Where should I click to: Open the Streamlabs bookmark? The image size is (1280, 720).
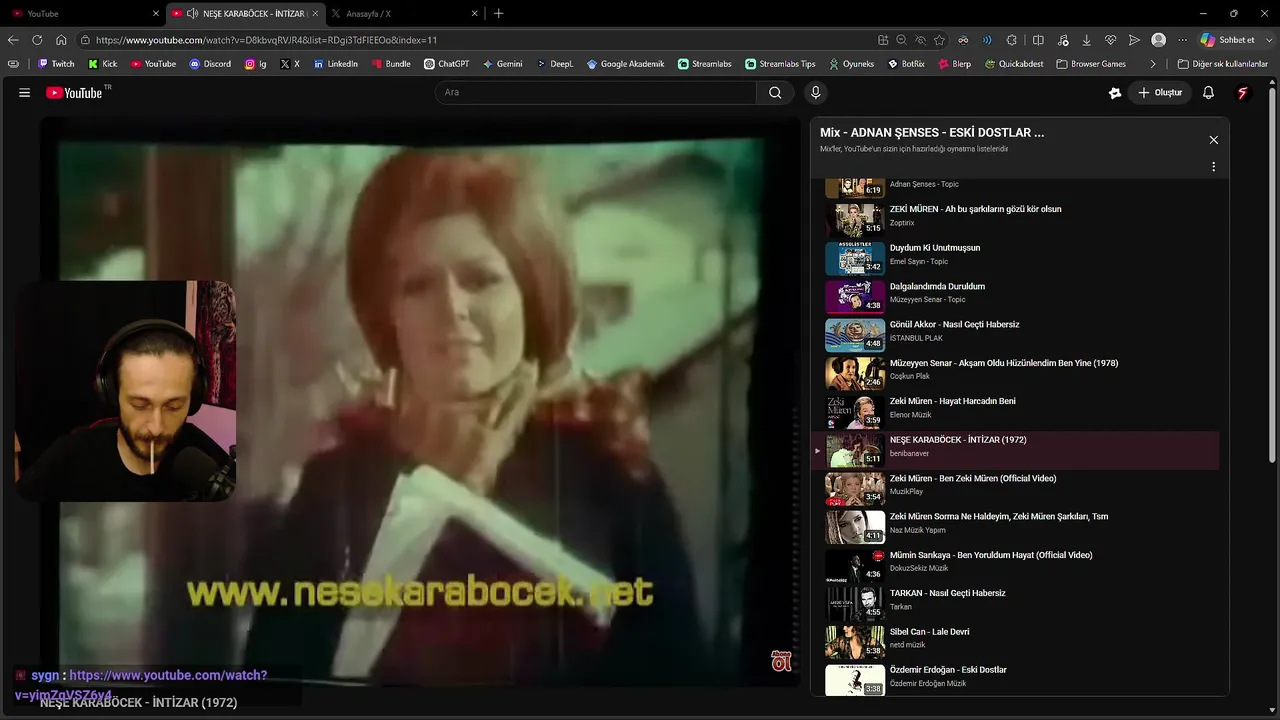[704, 64]
